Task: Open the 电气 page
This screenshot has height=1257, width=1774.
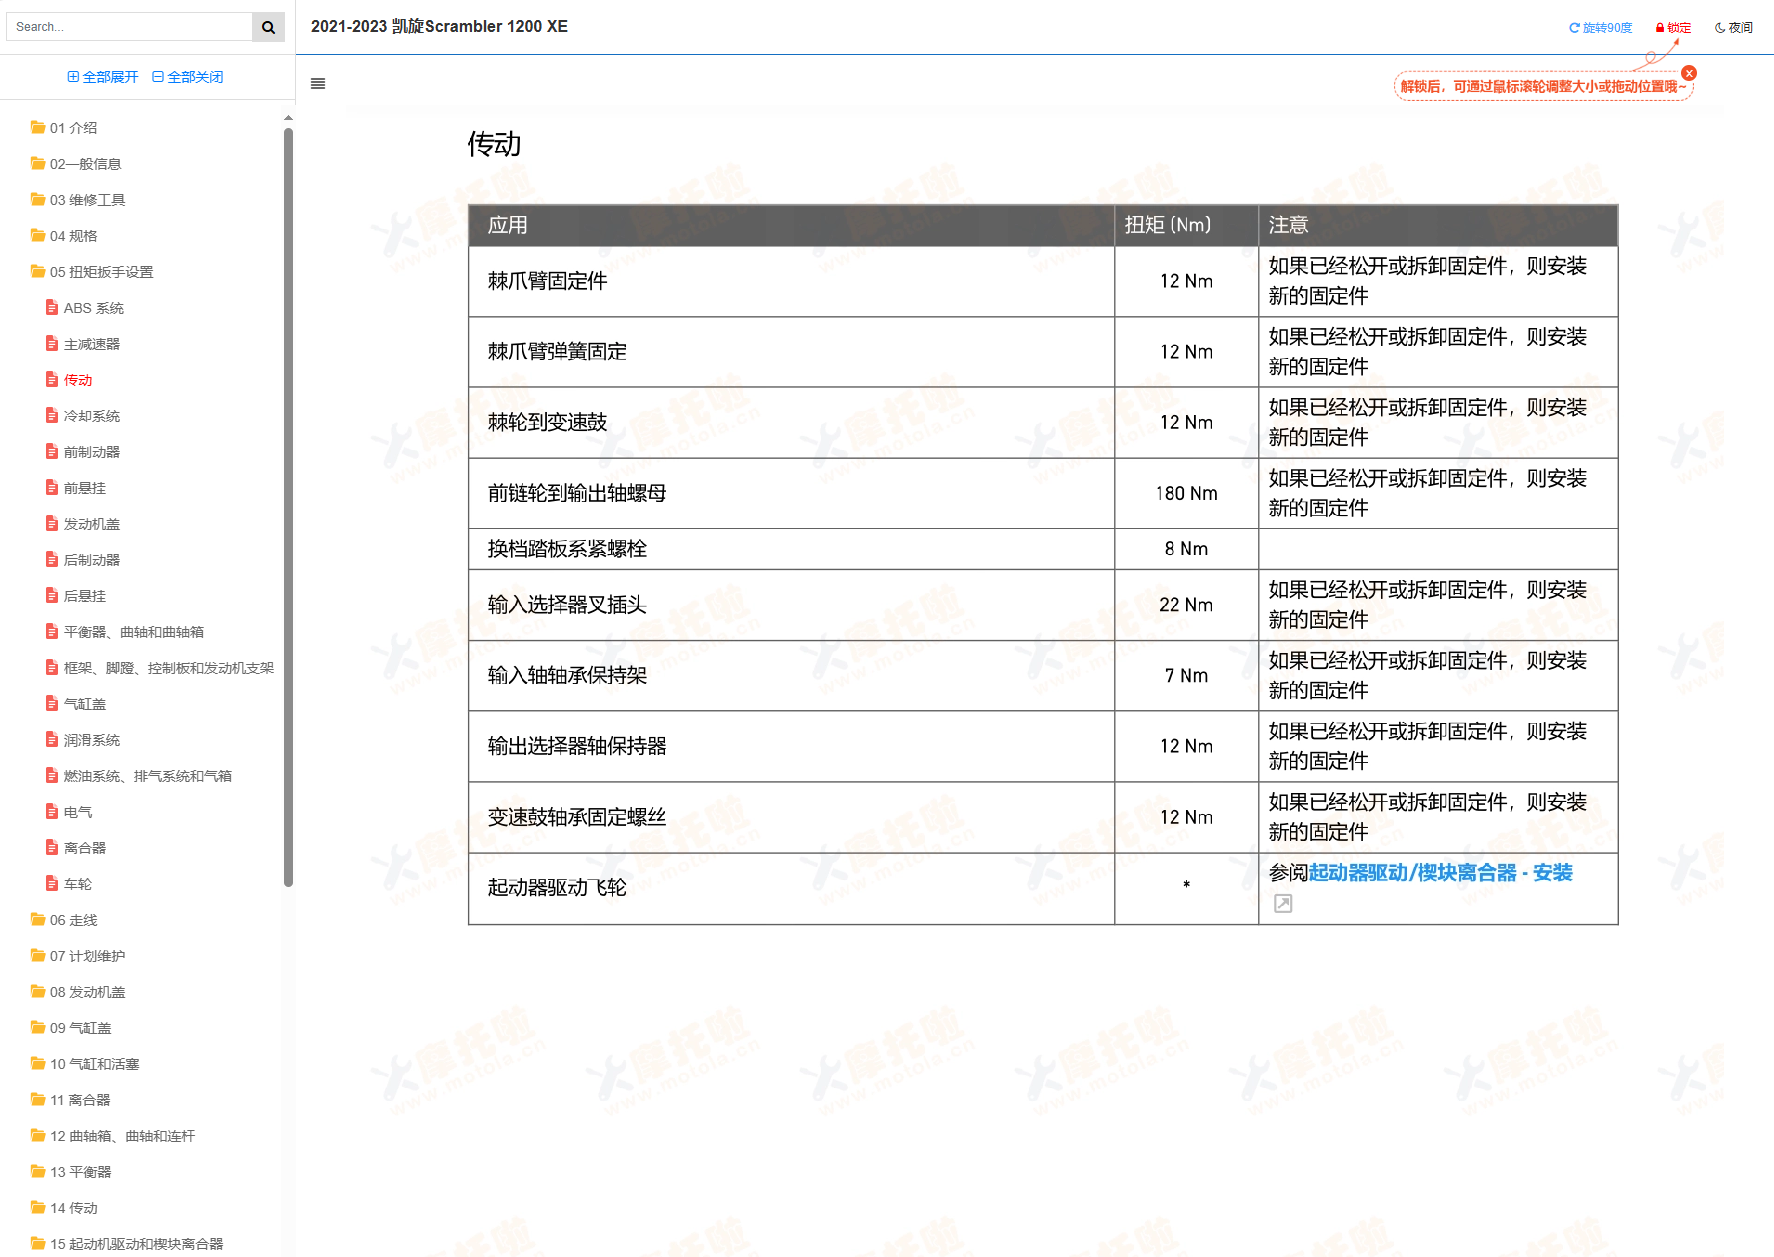Action: point(69,812)
